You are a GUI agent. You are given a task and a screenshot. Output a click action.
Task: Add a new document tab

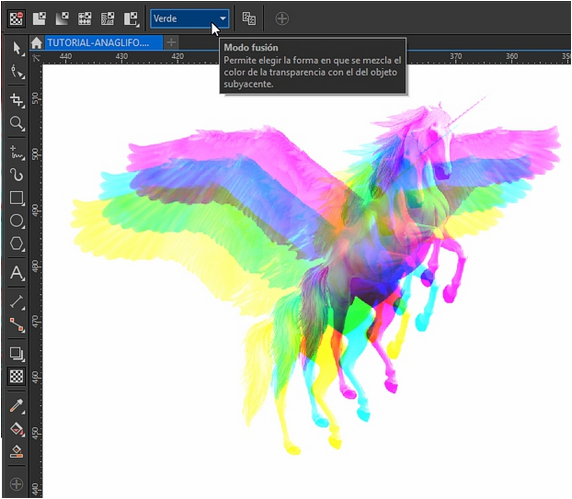[x=171, y=43]
